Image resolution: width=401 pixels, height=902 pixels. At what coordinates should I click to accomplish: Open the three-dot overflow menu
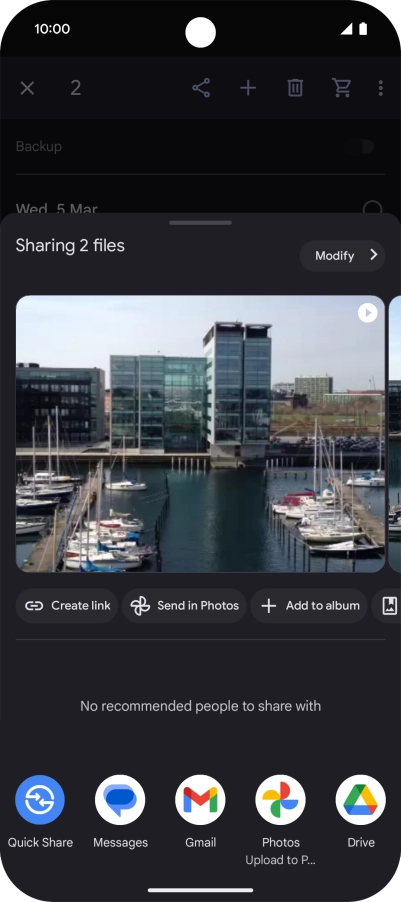click(x=381, y=88)
